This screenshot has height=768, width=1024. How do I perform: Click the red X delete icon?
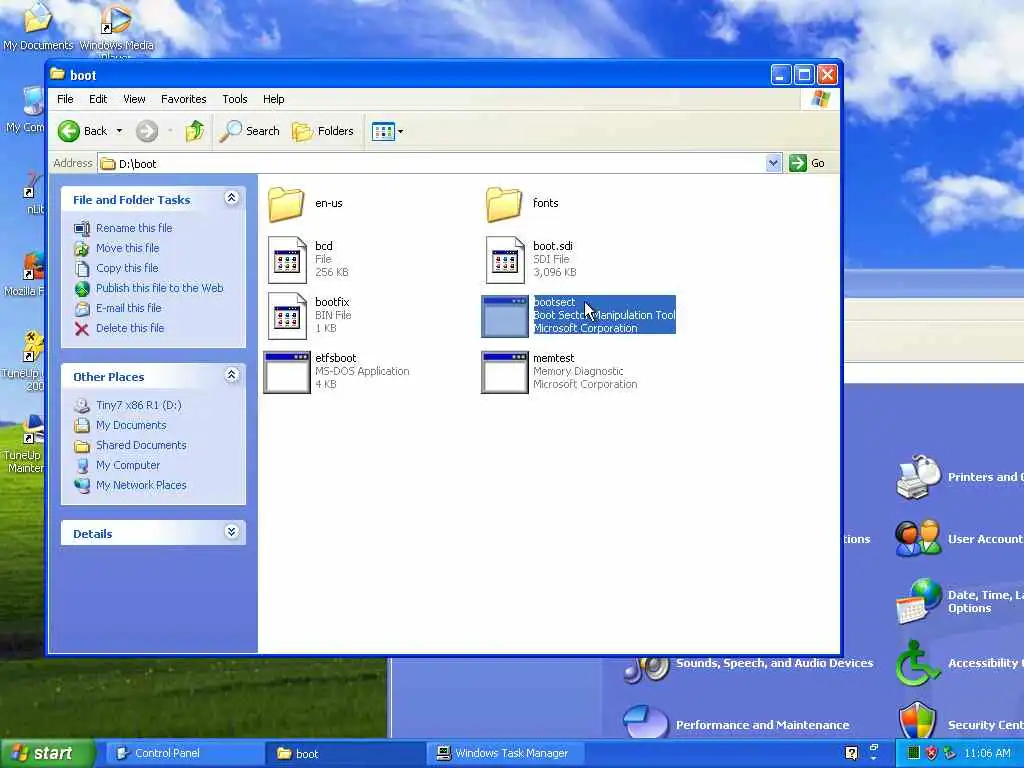click(82, 328)
